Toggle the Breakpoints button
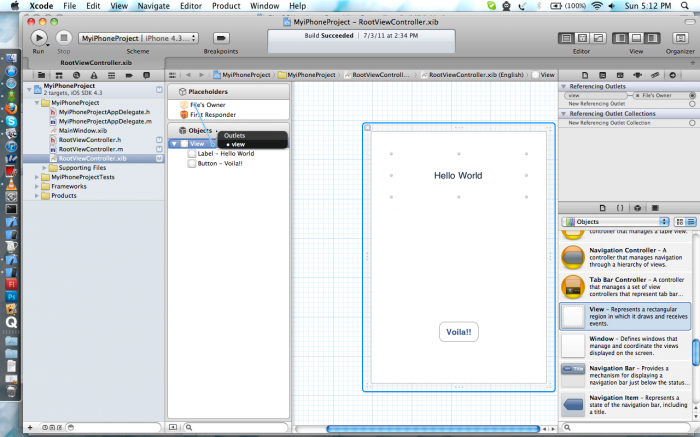The width and height of the screenshot is (700, 437). [x=221, y=38]
